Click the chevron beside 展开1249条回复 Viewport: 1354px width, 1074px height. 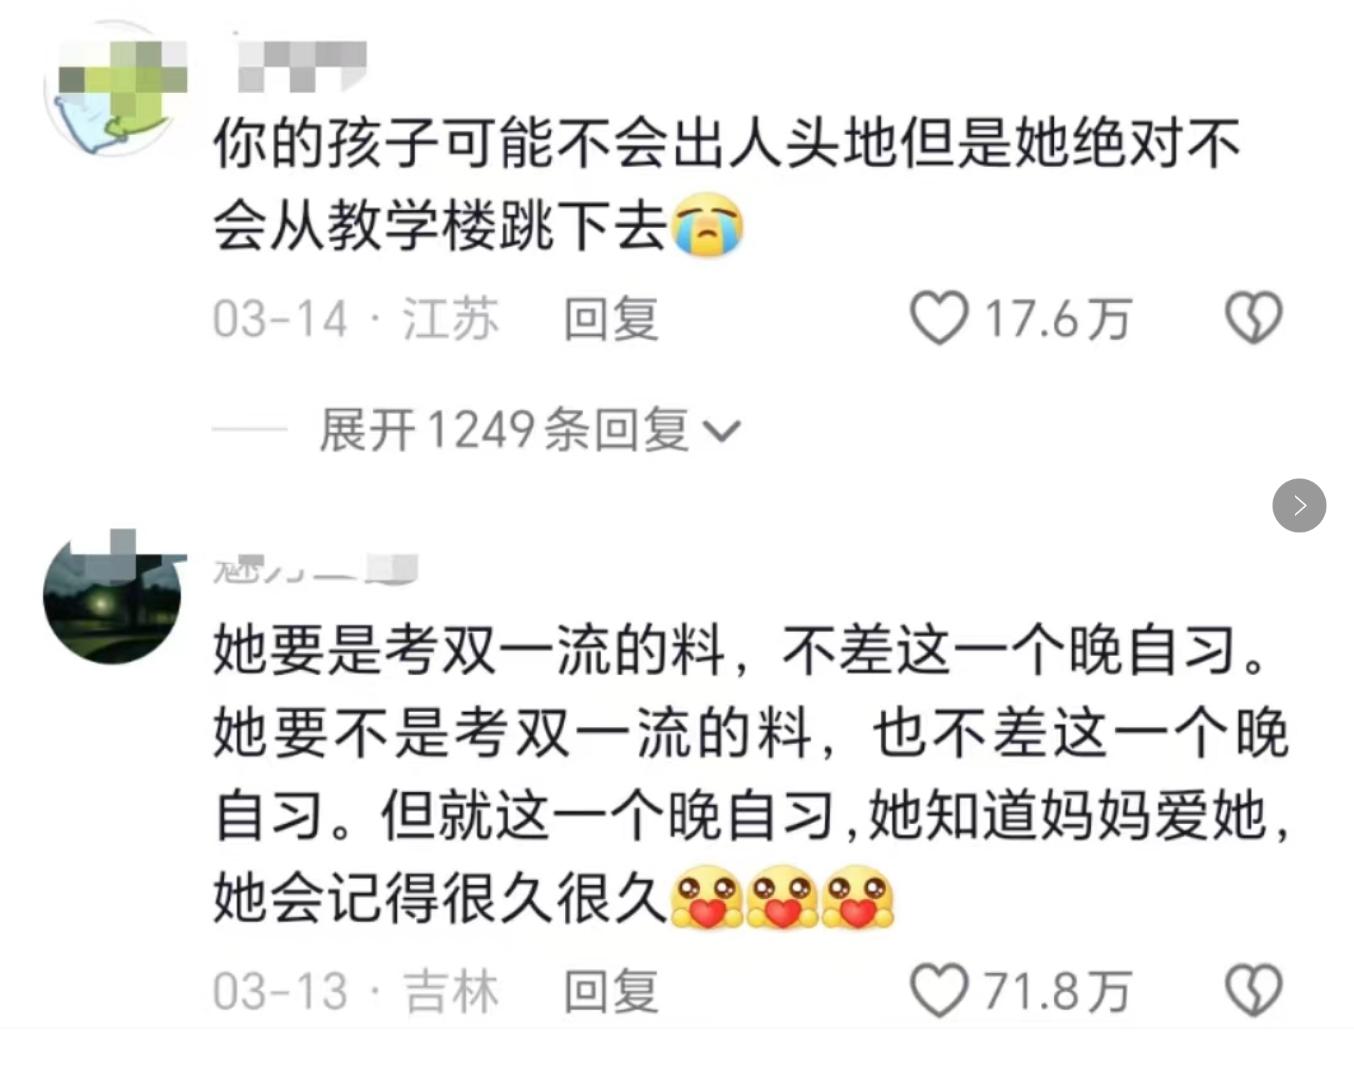(x=722, y=431)
